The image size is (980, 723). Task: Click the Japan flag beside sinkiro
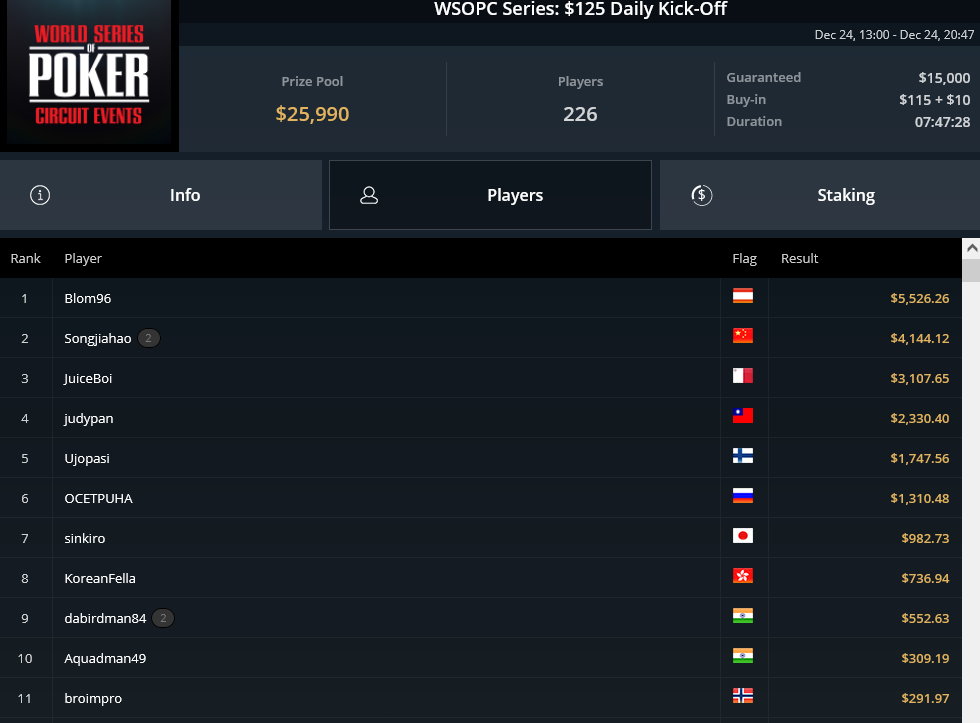click(742, 536)
